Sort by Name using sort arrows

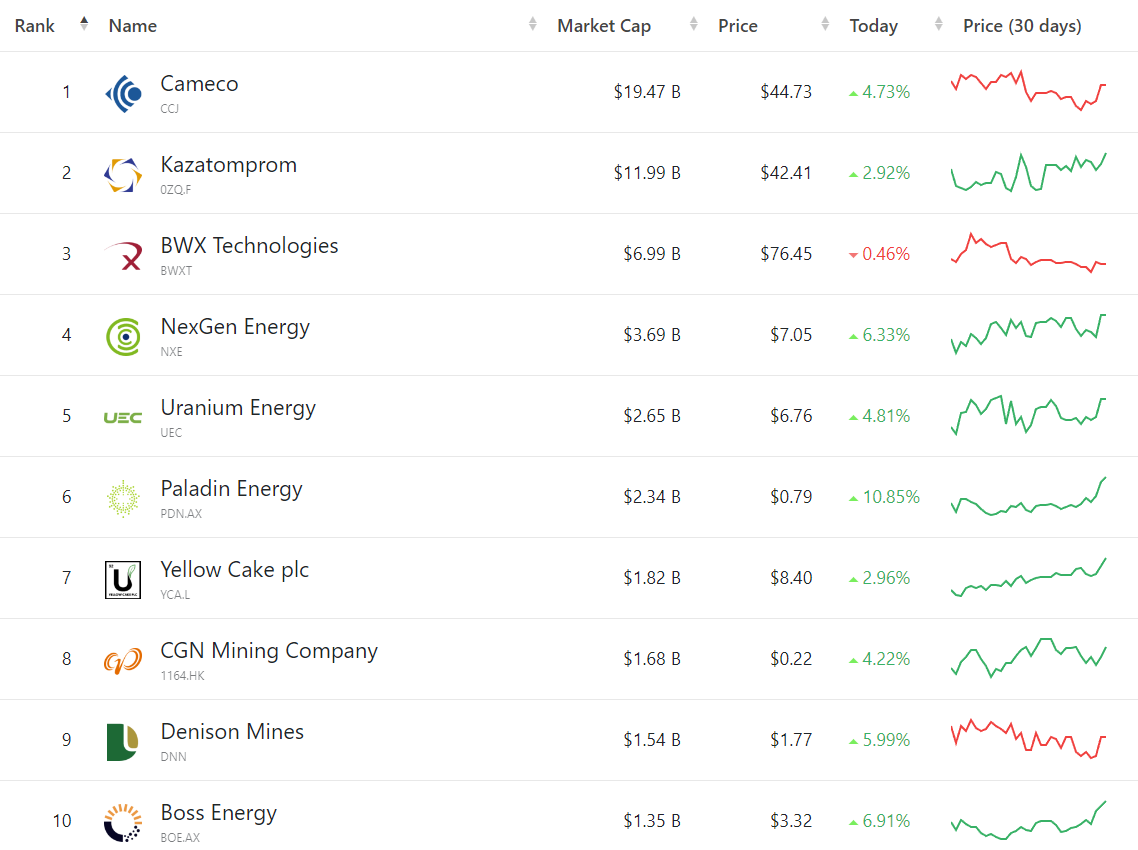[x=533, y=25]
